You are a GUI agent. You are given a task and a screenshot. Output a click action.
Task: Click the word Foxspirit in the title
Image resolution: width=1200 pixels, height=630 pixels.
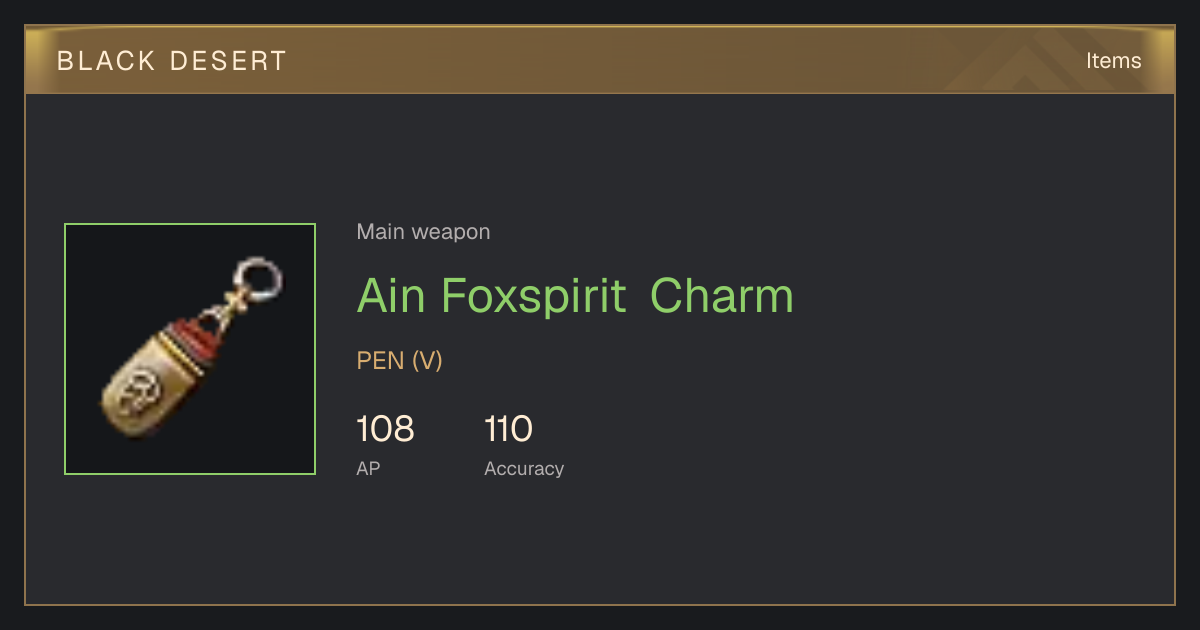point(533,297)
